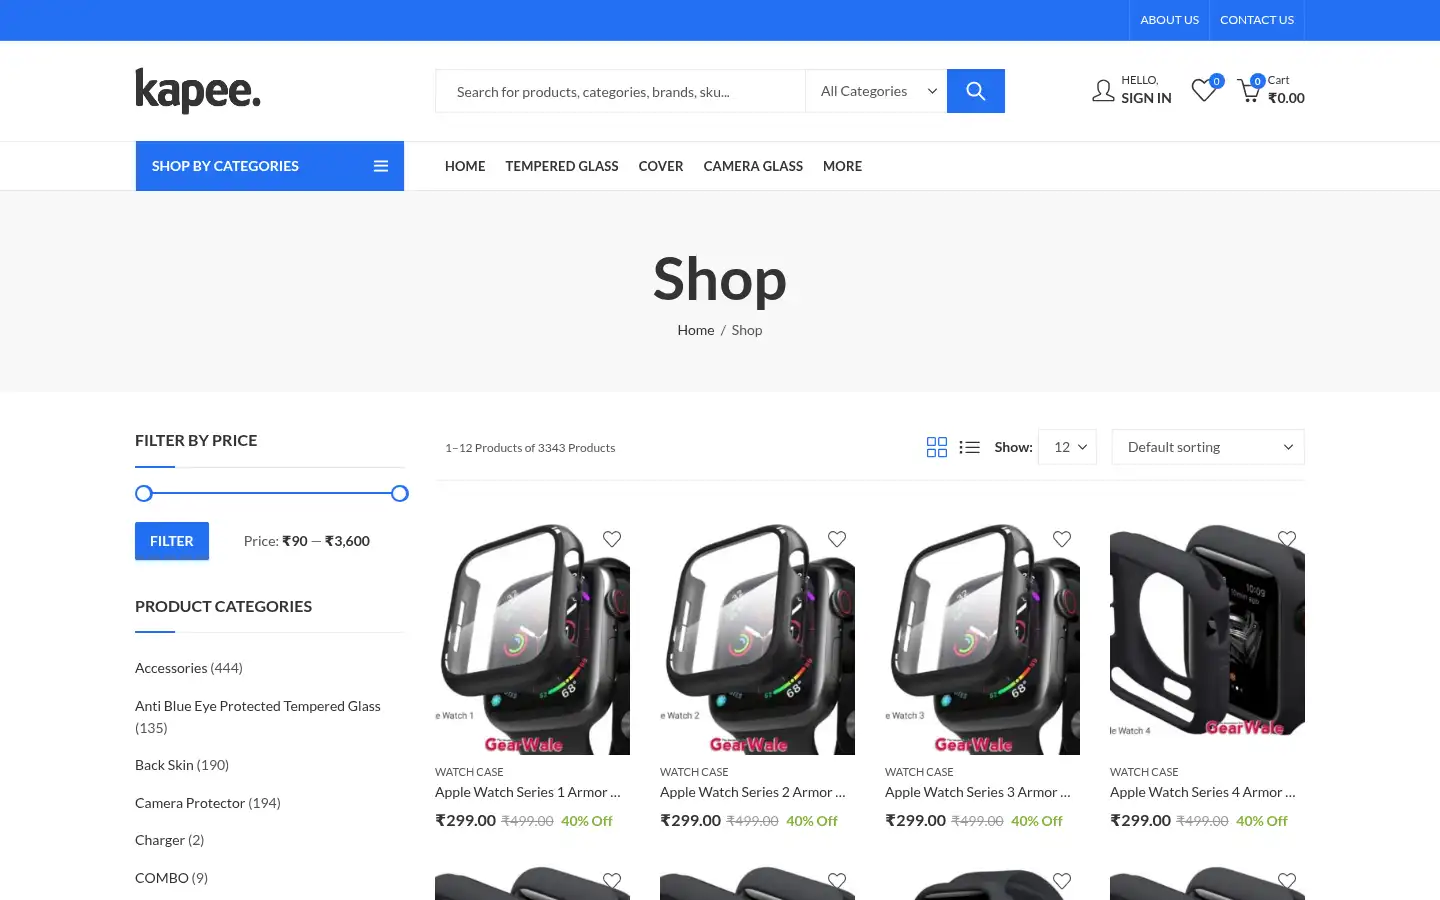Click the maximum price slider handle
Viewport: 1440px width, 900px height.
coord(400,493)
